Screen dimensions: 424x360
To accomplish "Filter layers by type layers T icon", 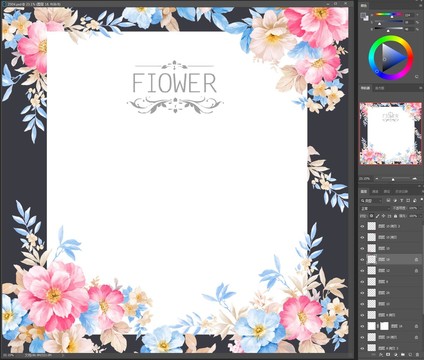I will point(402,200).
